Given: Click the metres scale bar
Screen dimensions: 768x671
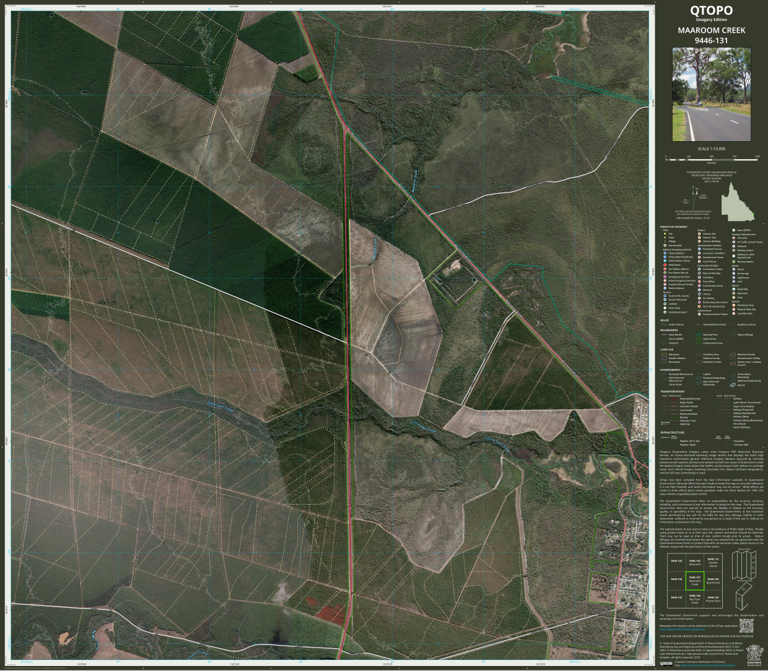Looking at the screenshot, I should point(711,159).
